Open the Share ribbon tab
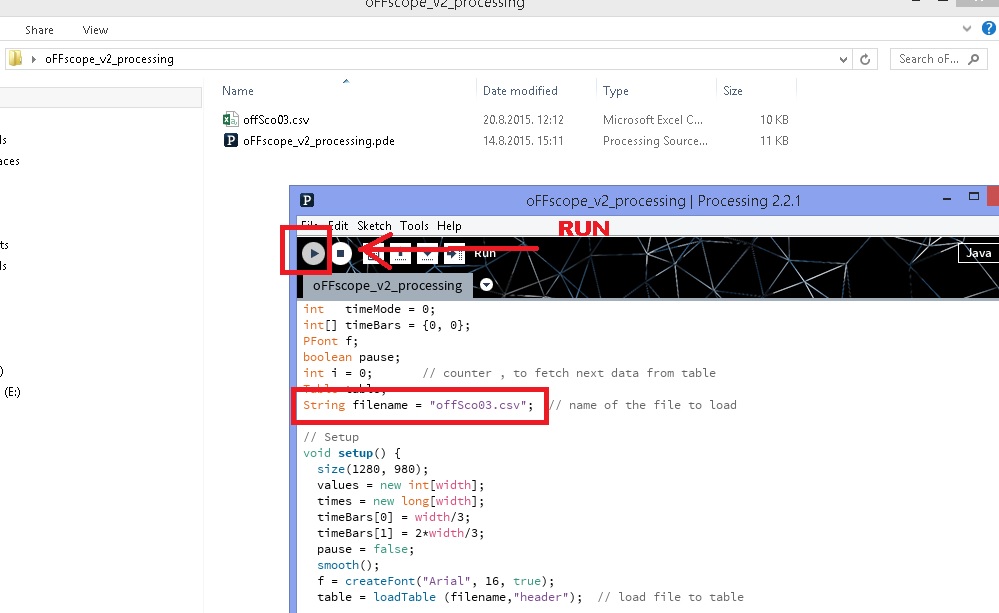 click(39, 31)
